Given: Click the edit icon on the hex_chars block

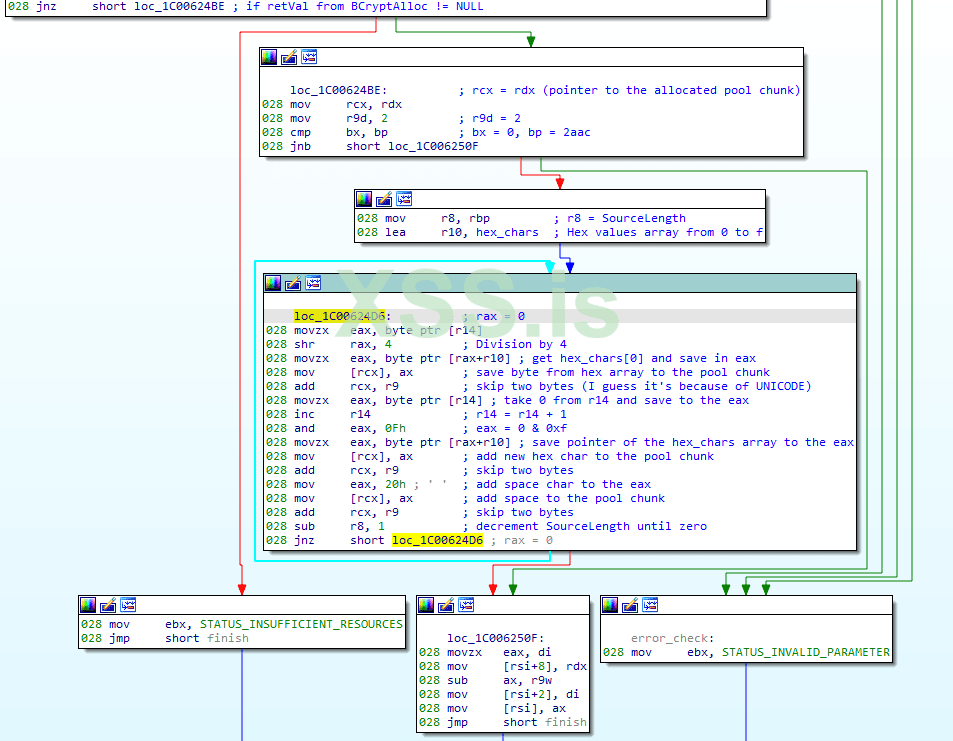Looking at the screenshot, I should coord(384,199).
